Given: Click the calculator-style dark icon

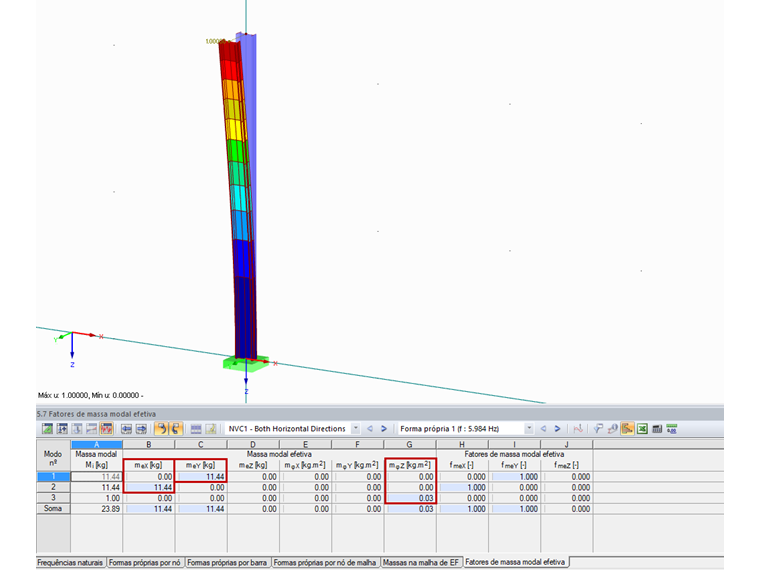Looking at the screenshot, I should 657,429.
